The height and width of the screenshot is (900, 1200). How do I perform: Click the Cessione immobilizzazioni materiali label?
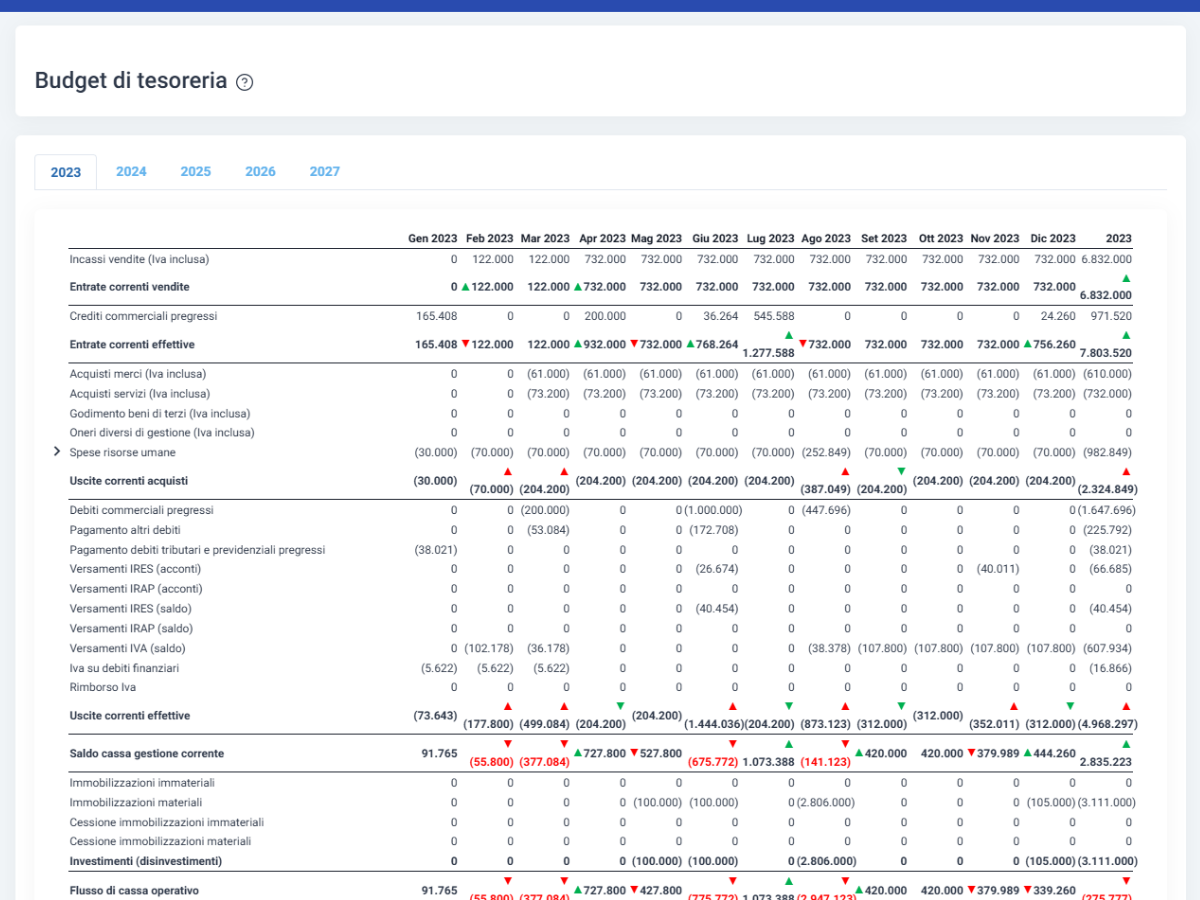tap(161, 841)
